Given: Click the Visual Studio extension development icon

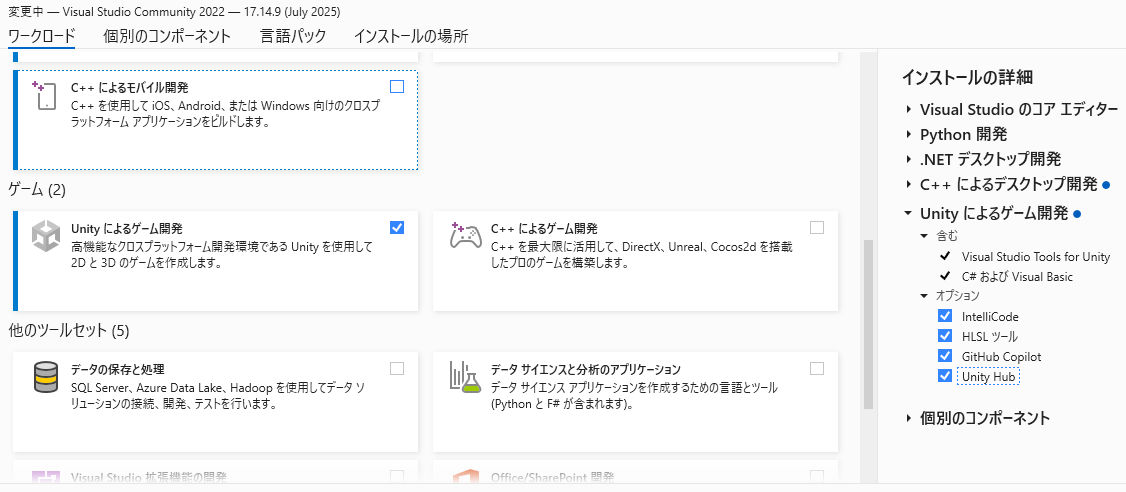Looking at the screenshot, I should pyautogui.click(x=46, y=478).
